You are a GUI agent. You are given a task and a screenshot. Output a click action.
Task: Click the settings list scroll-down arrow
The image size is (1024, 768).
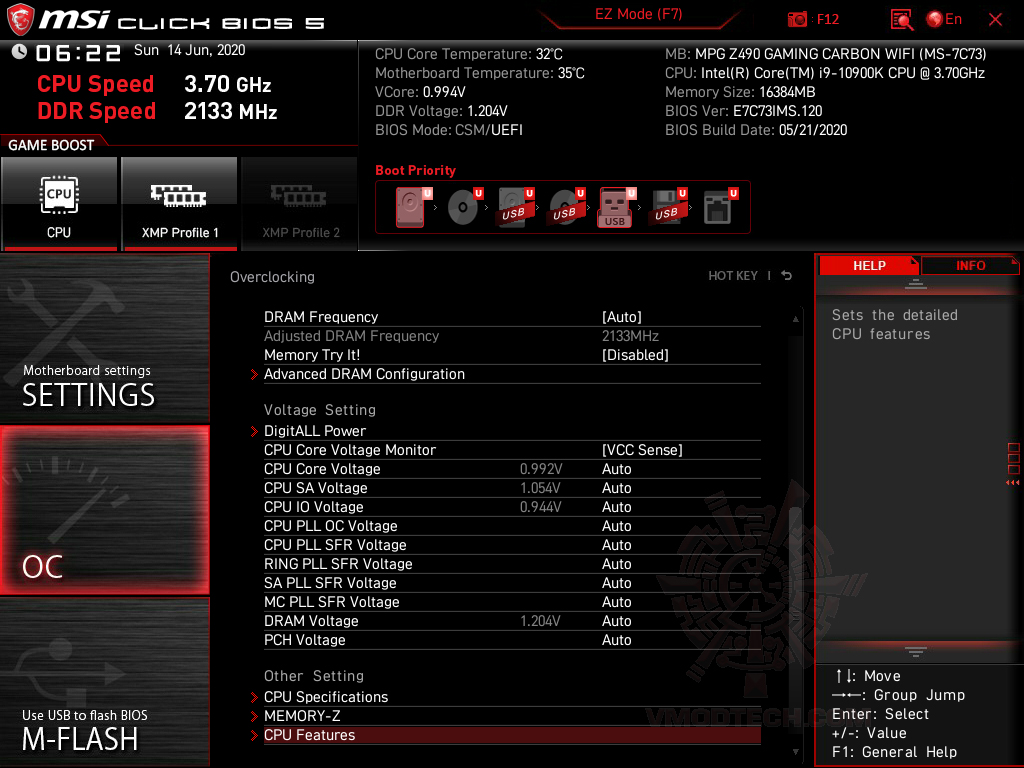click(795, 752)
